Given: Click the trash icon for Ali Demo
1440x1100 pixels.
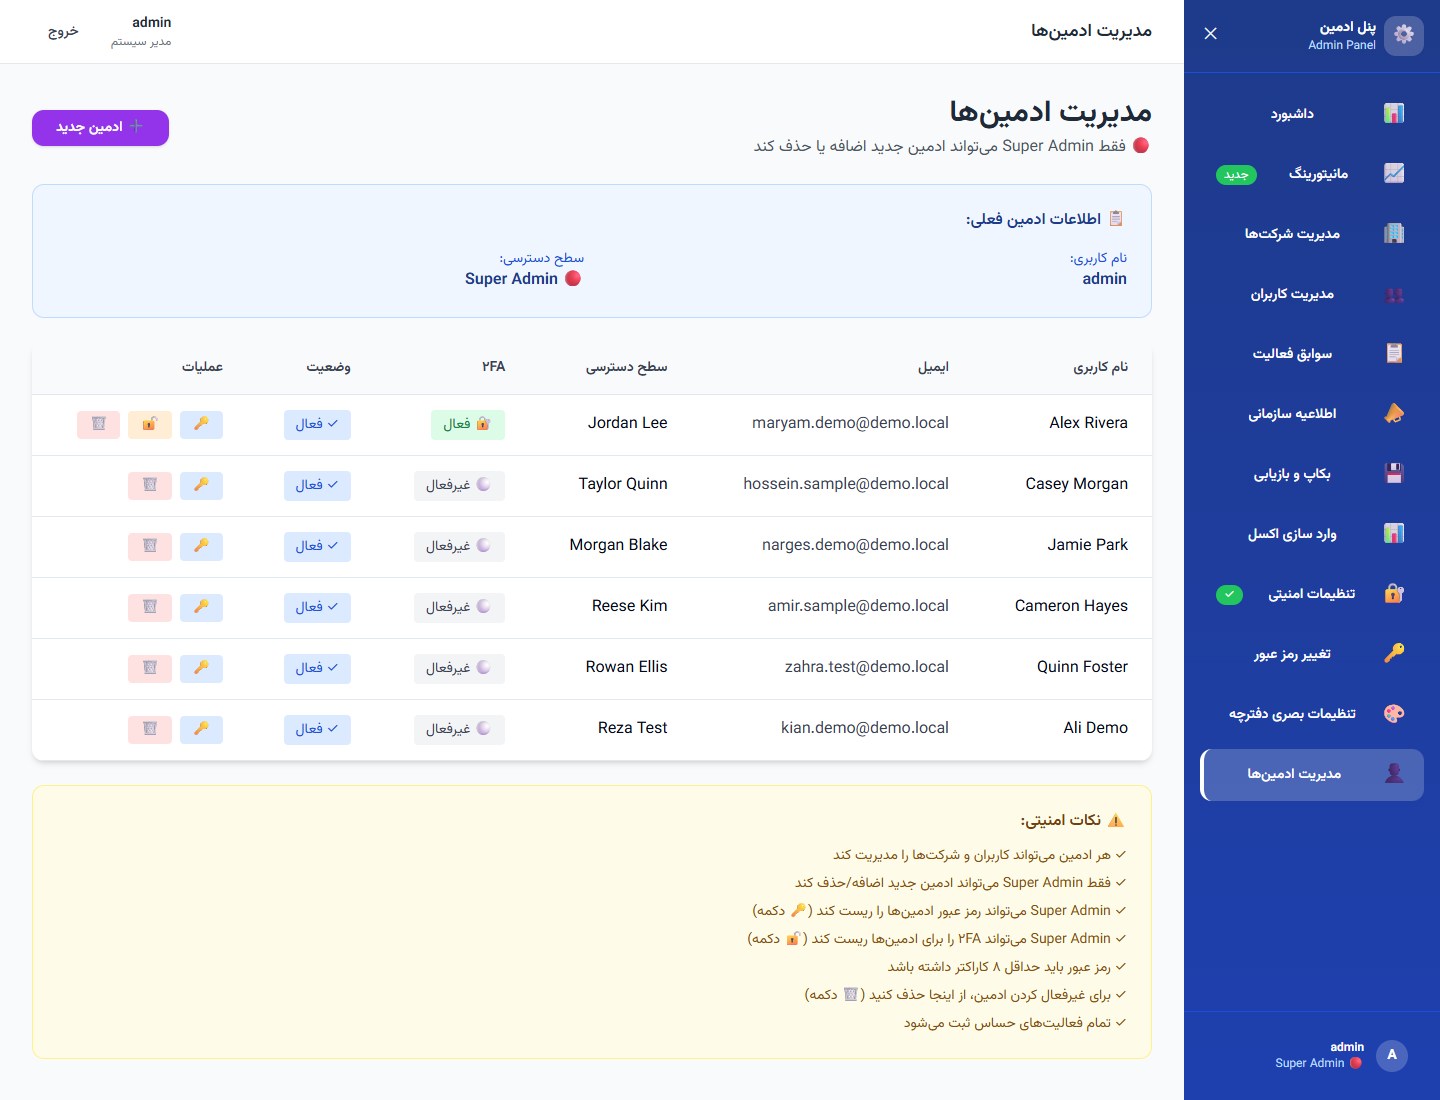Looking at the screenshot, I should tap(150, 729).
